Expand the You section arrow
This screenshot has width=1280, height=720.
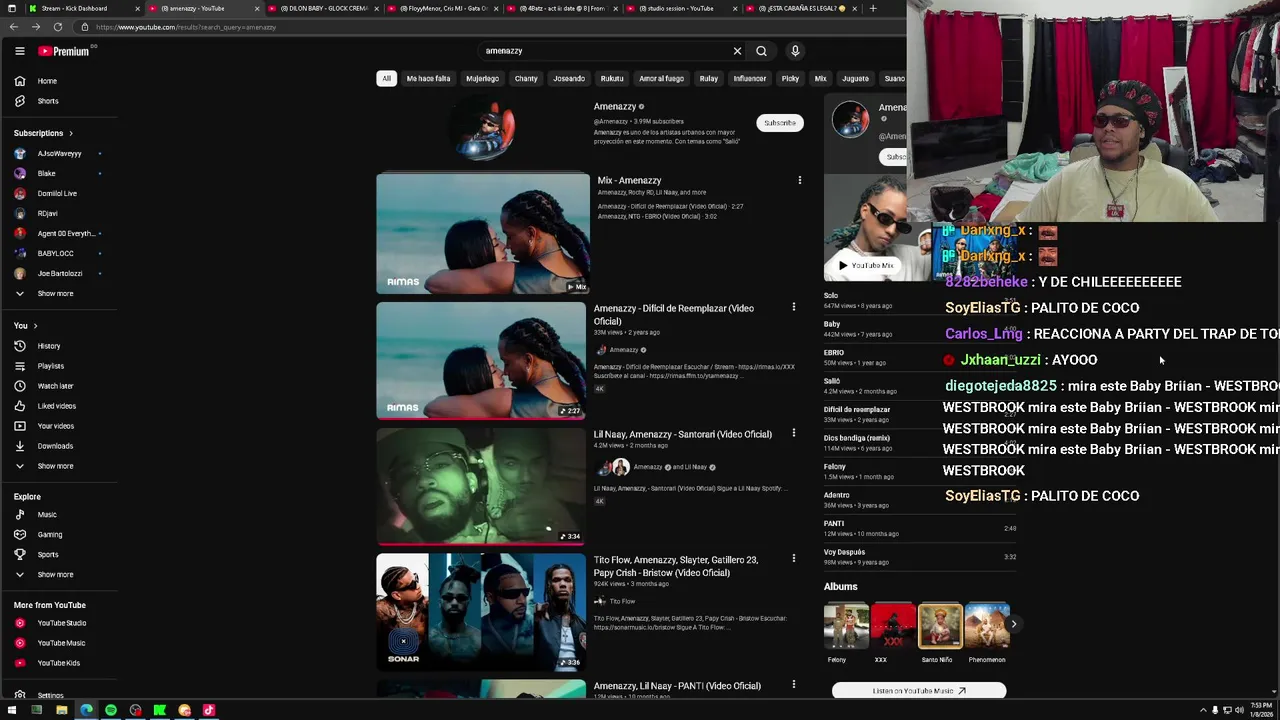[35, 326]
